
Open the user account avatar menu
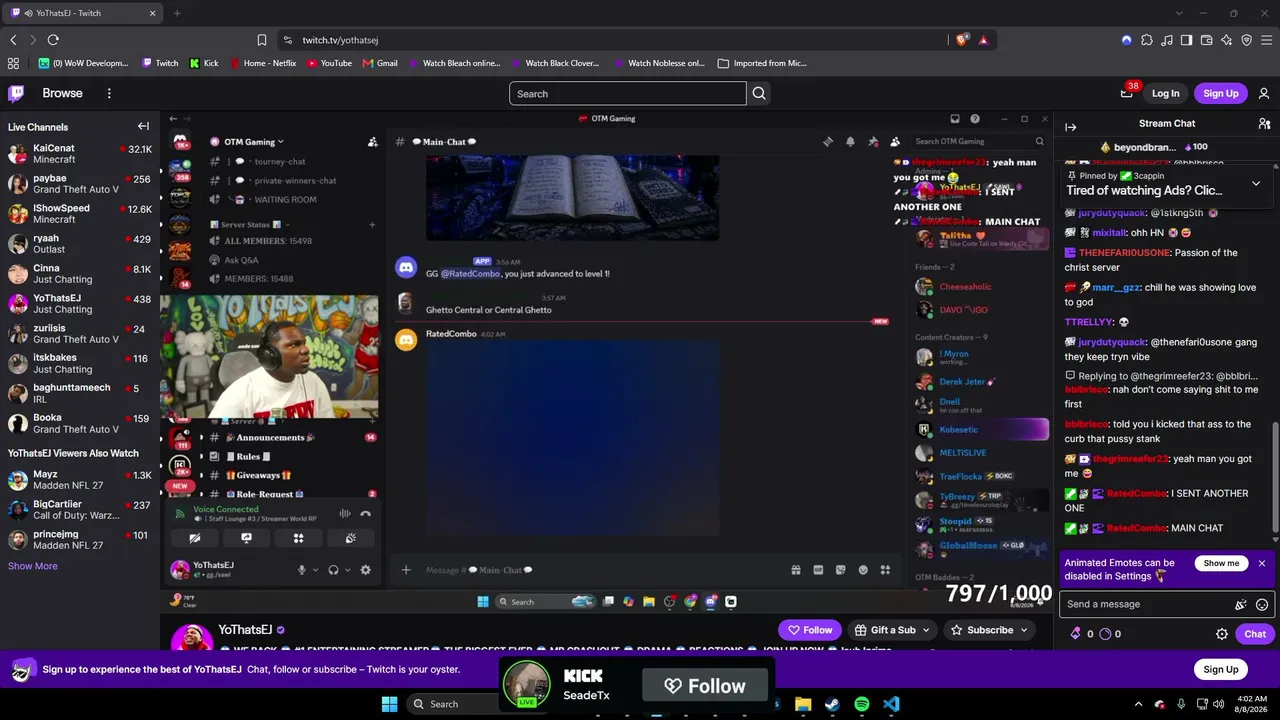point(1264,93)
